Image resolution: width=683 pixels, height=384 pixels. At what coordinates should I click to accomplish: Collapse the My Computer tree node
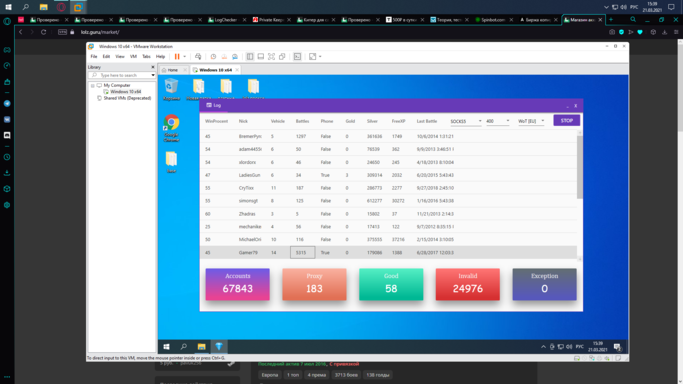tap(92, 85)
